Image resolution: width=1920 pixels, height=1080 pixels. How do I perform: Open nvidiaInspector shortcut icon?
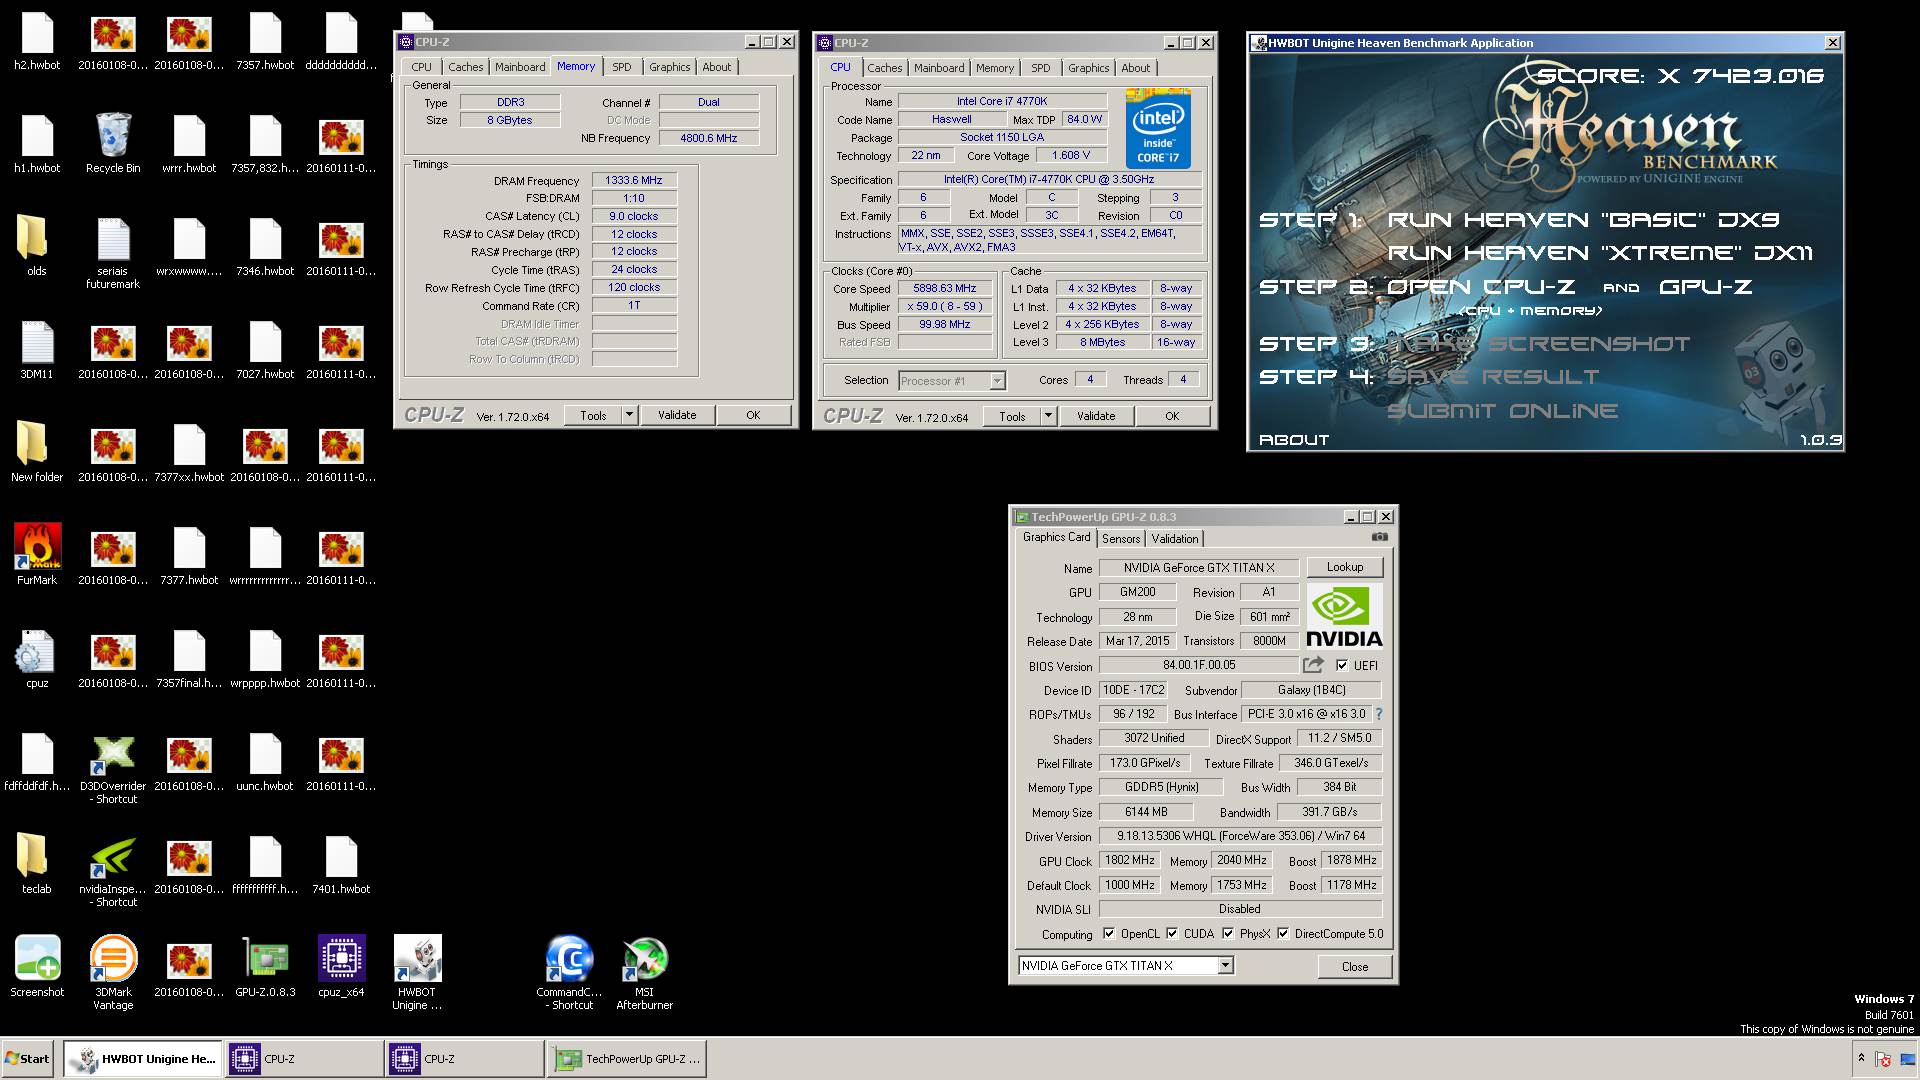(113, 871)
